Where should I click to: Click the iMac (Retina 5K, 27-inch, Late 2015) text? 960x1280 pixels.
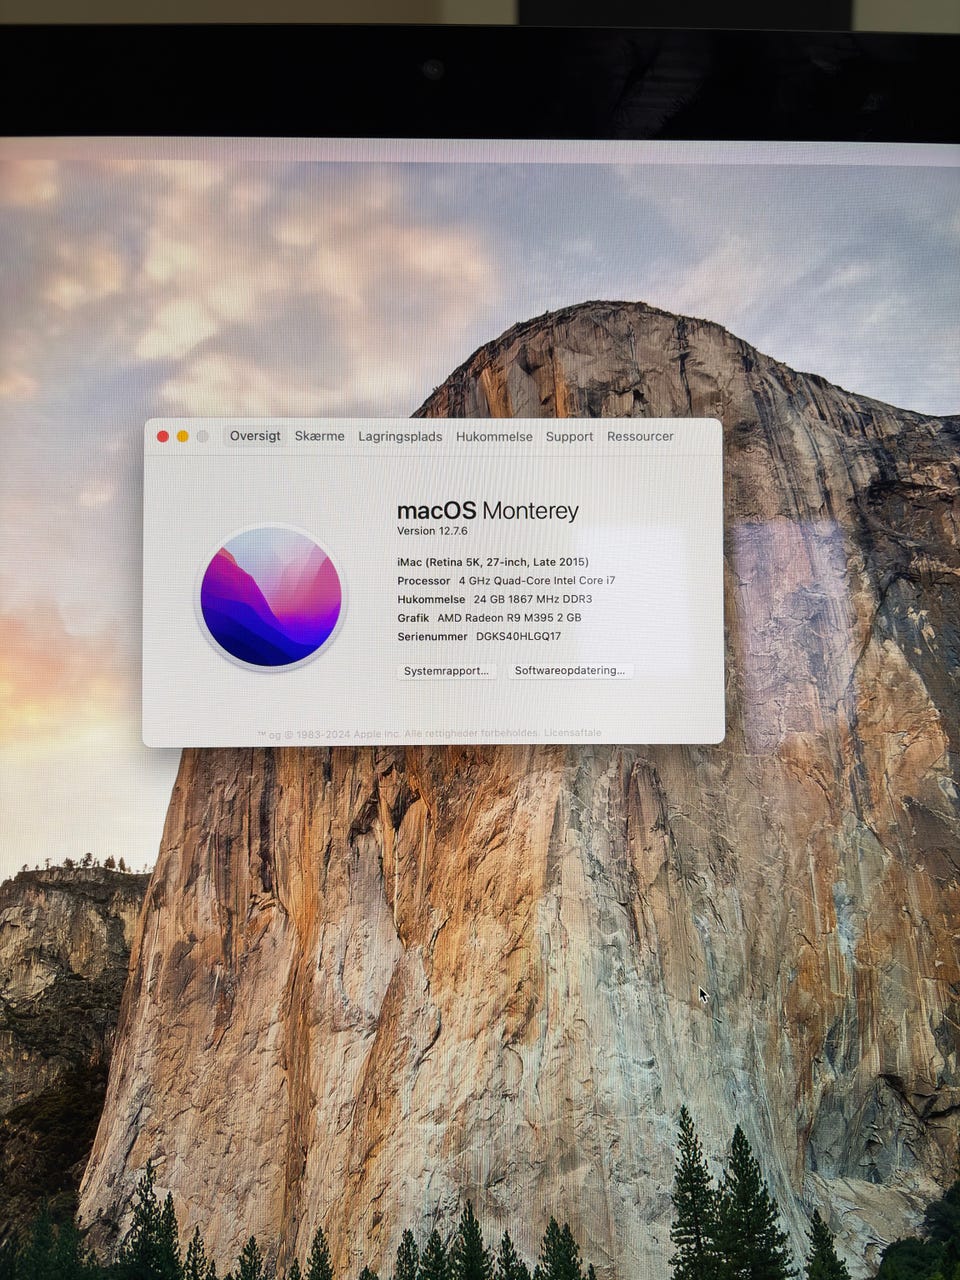(x=493, y=562)
